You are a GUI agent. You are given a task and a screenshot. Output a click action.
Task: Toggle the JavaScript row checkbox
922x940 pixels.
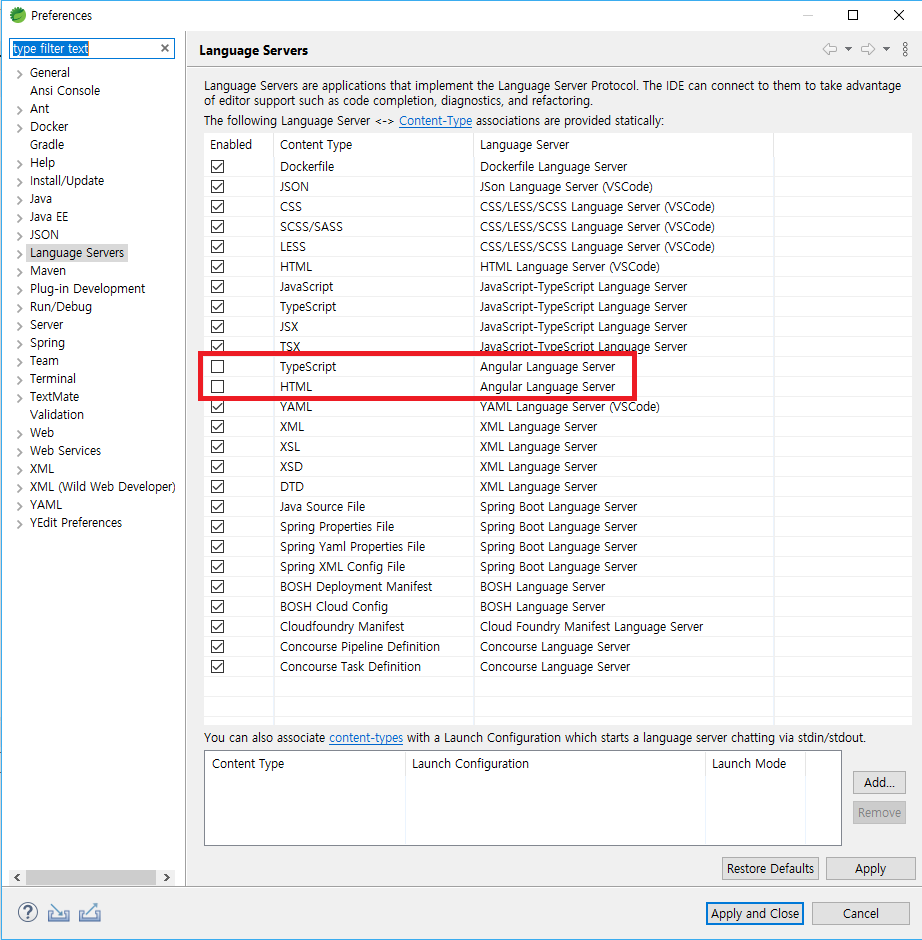point(218,287)
